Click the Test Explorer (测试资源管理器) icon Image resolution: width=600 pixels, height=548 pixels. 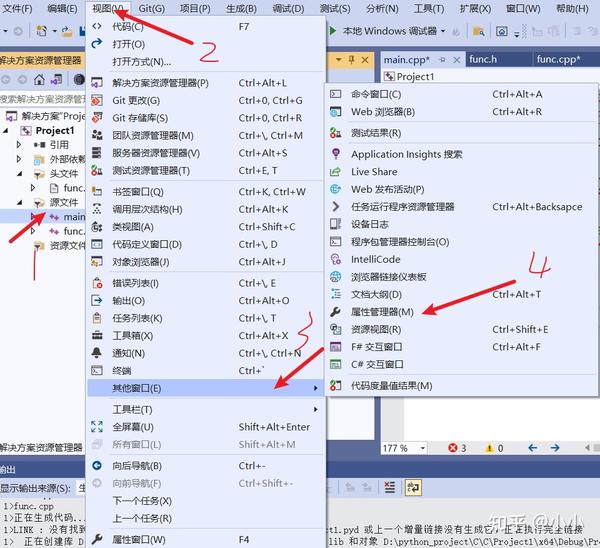[x=97, y=170]
